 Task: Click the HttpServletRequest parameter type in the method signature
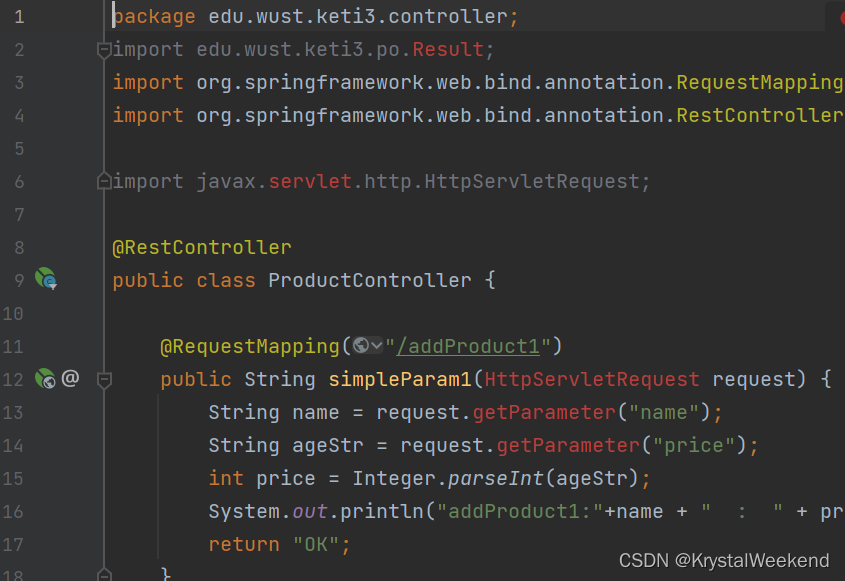pyautogui.click(x=592, y=379)
